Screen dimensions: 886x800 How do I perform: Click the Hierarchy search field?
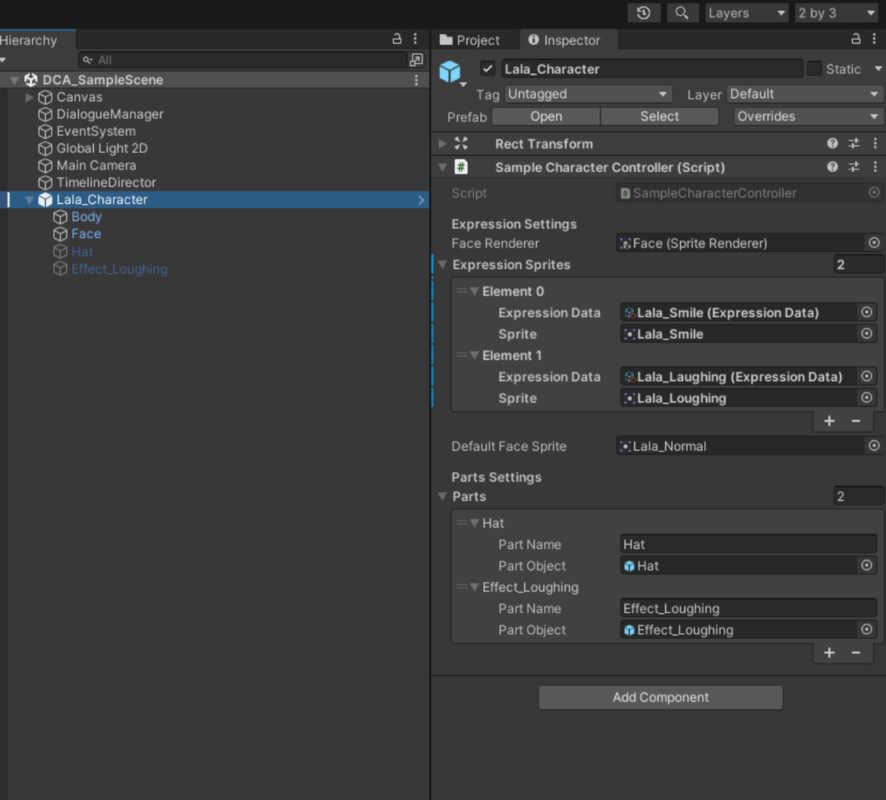pyautogui.click(x=243, y=59)
